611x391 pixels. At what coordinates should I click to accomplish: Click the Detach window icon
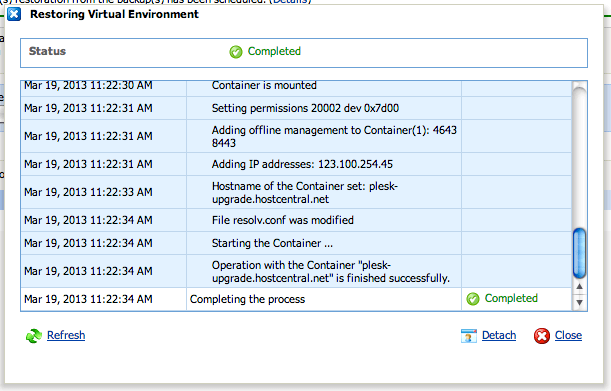click(x=468, y=336)
